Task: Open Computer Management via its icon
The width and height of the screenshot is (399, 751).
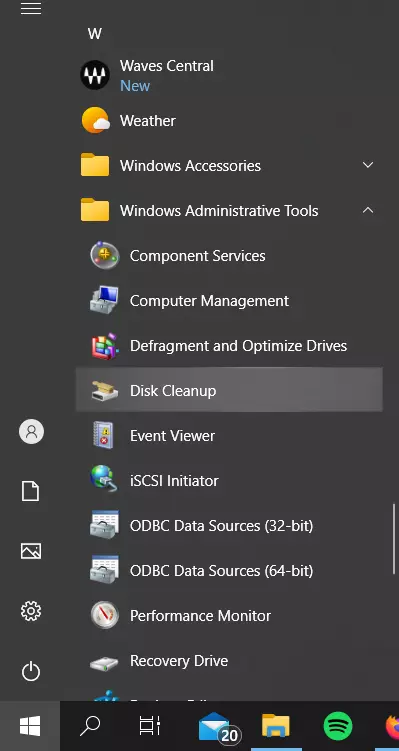Action: coord(104,300)
